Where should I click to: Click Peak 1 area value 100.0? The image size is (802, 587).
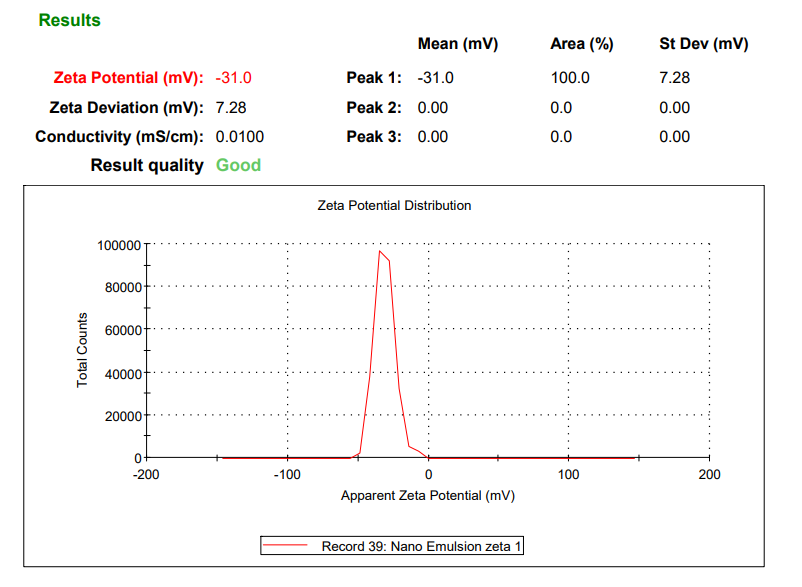pyautogui.click(x=570, y=78)
